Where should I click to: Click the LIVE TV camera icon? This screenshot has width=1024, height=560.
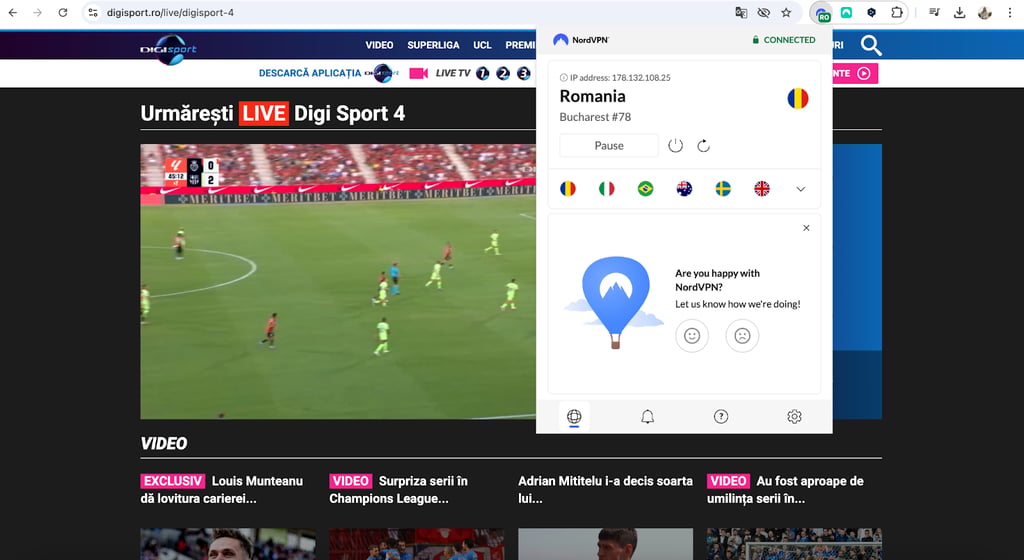click(x=418, y=73)
